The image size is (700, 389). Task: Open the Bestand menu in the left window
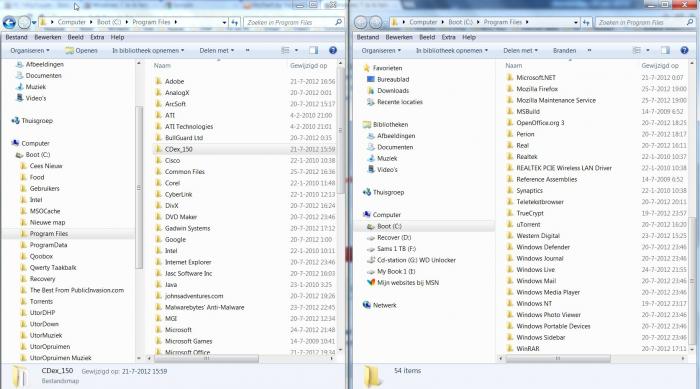17,37
